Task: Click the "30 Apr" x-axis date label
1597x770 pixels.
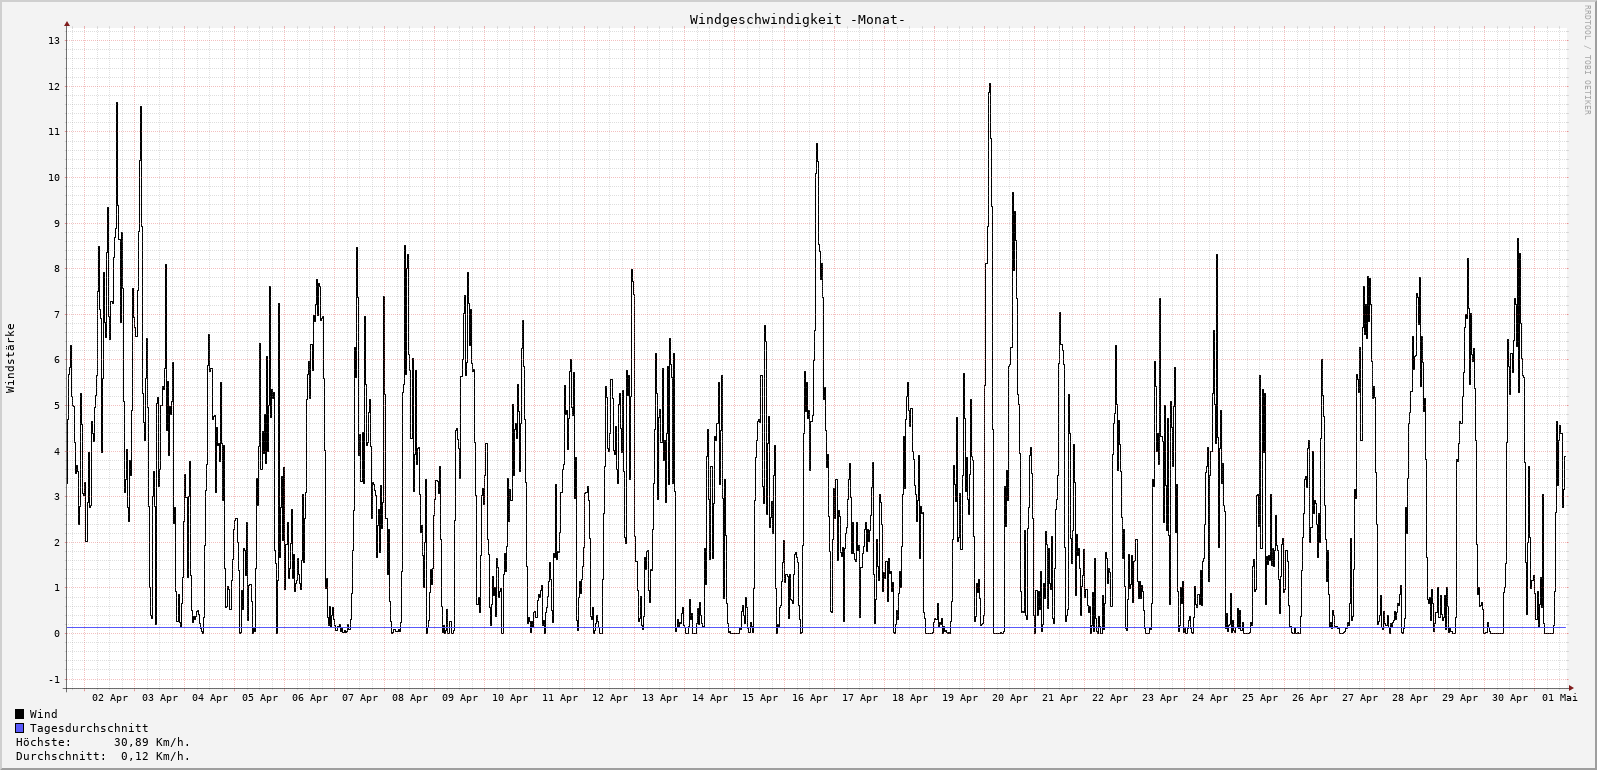Action: pyautogui.click(x=1510, y=698)
